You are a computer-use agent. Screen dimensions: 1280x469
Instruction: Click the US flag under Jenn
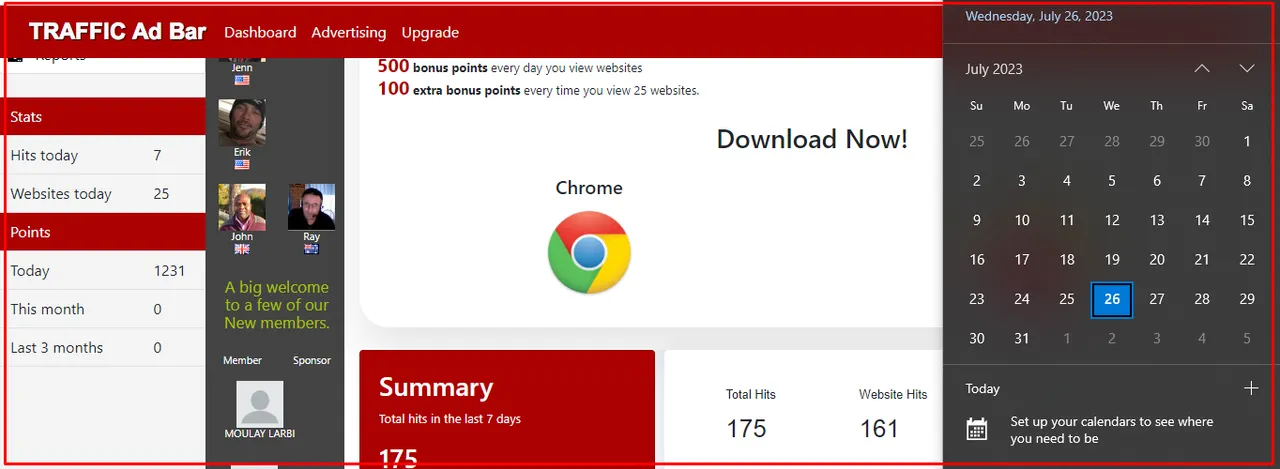point(242,80)
